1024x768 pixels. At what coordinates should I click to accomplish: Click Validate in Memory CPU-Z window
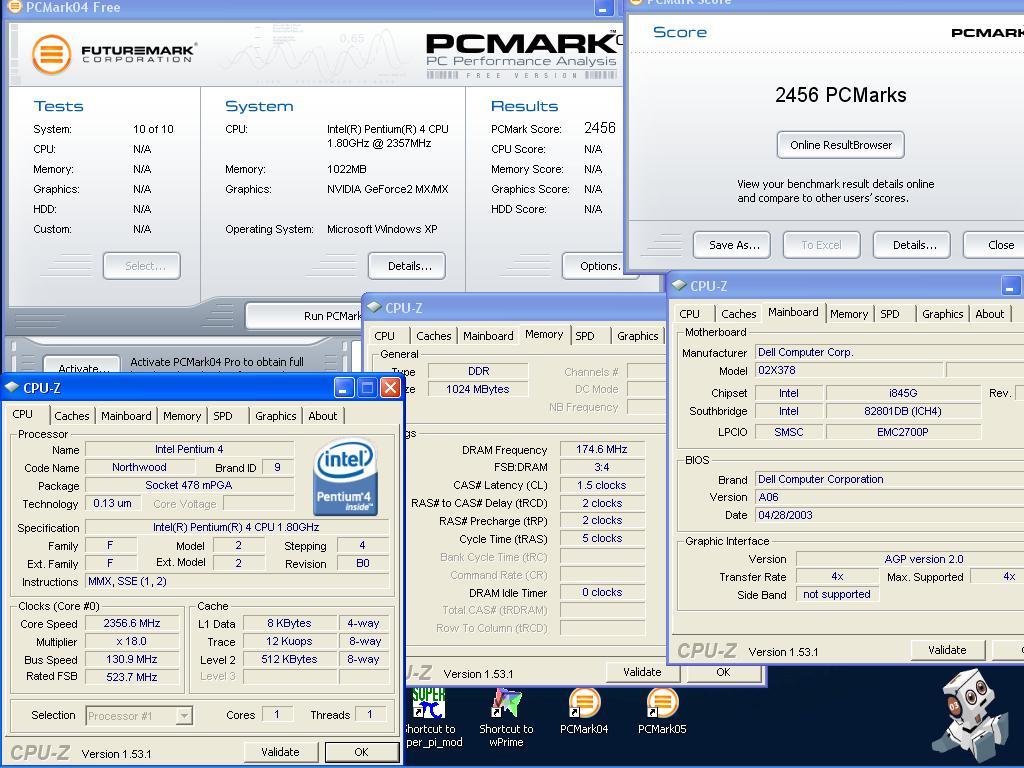642,672
